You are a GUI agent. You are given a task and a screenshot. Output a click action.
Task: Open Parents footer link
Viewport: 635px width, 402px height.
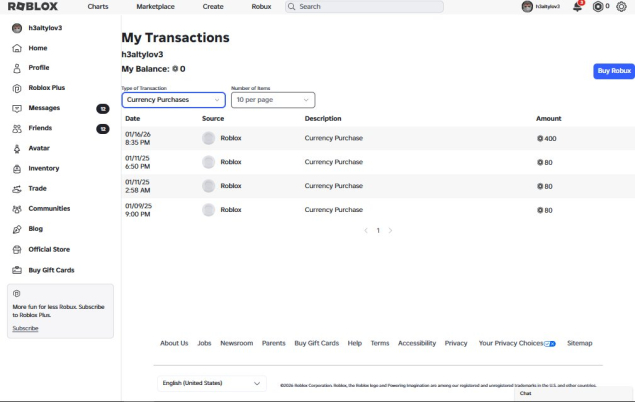[x=274, y=343]
